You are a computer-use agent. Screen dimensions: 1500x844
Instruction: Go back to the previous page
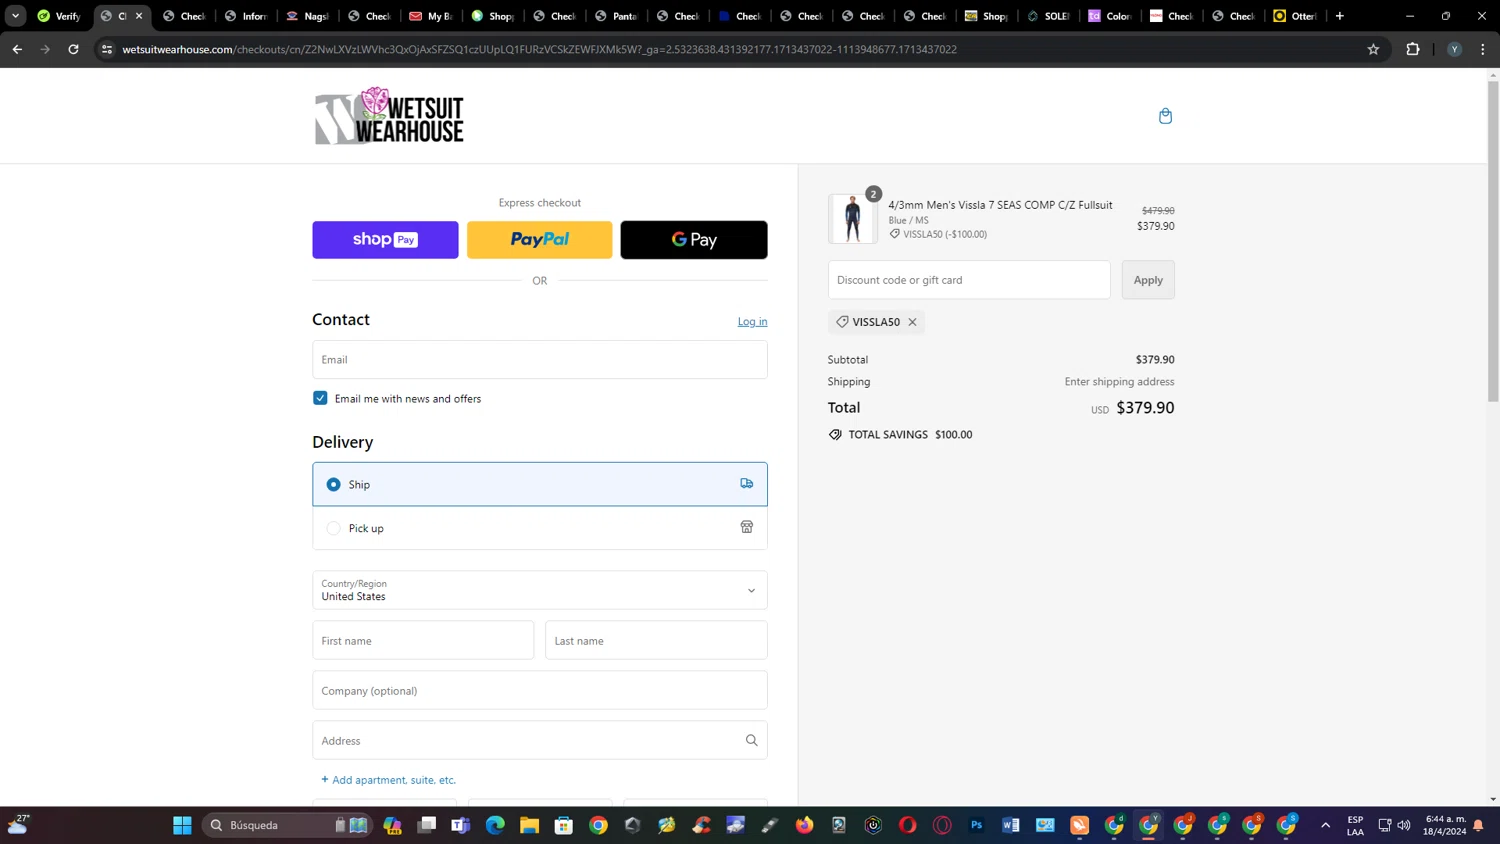(x=17, y=49)
